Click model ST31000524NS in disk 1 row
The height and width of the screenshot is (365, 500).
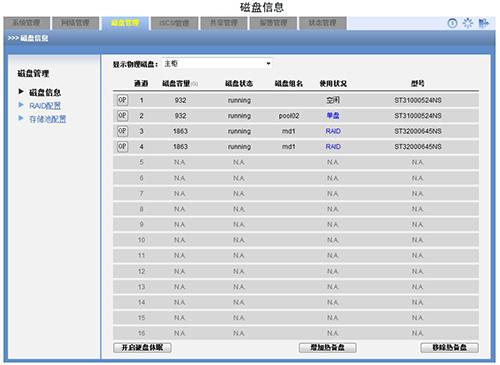[418, 100]
